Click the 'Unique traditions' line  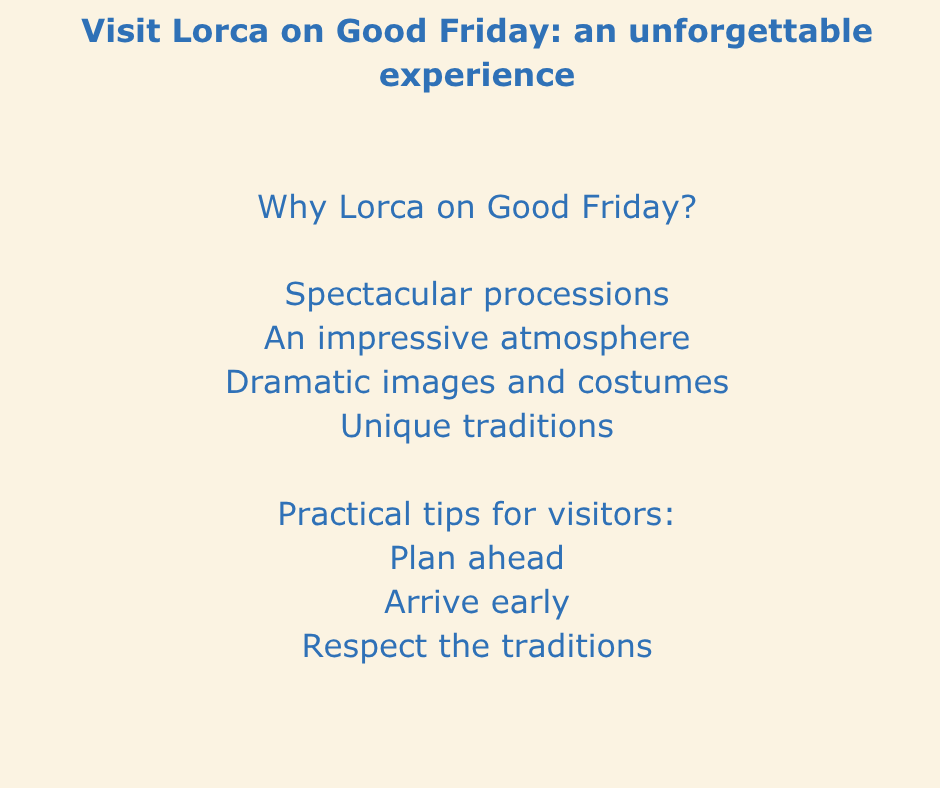(x=477, y=426)
